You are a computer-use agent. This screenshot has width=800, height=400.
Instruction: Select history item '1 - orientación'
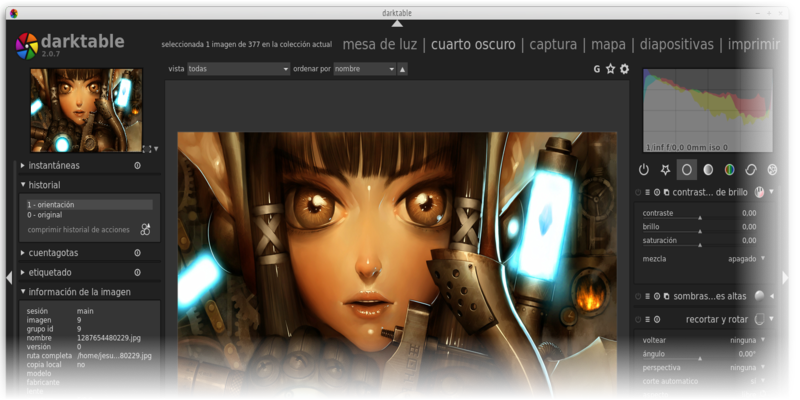click(x=89, y=205)
